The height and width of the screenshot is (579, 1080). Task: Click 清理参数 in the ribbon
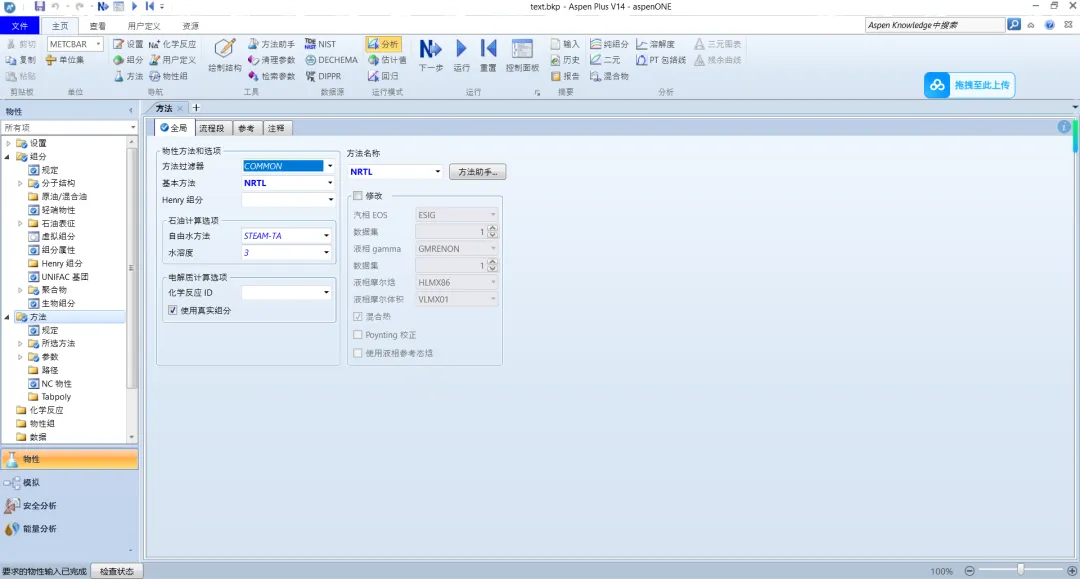click(271, 60)
